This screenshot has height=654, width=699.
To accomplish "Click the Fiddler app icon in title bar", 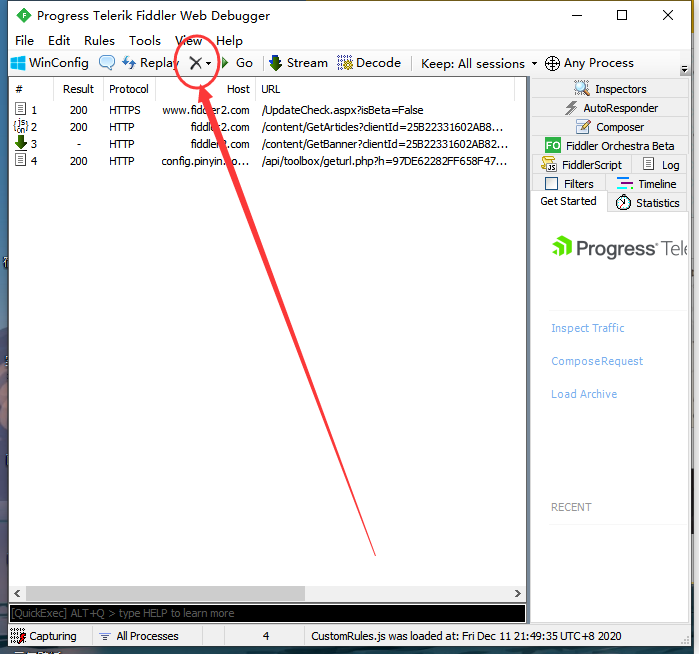I will 24,16.
